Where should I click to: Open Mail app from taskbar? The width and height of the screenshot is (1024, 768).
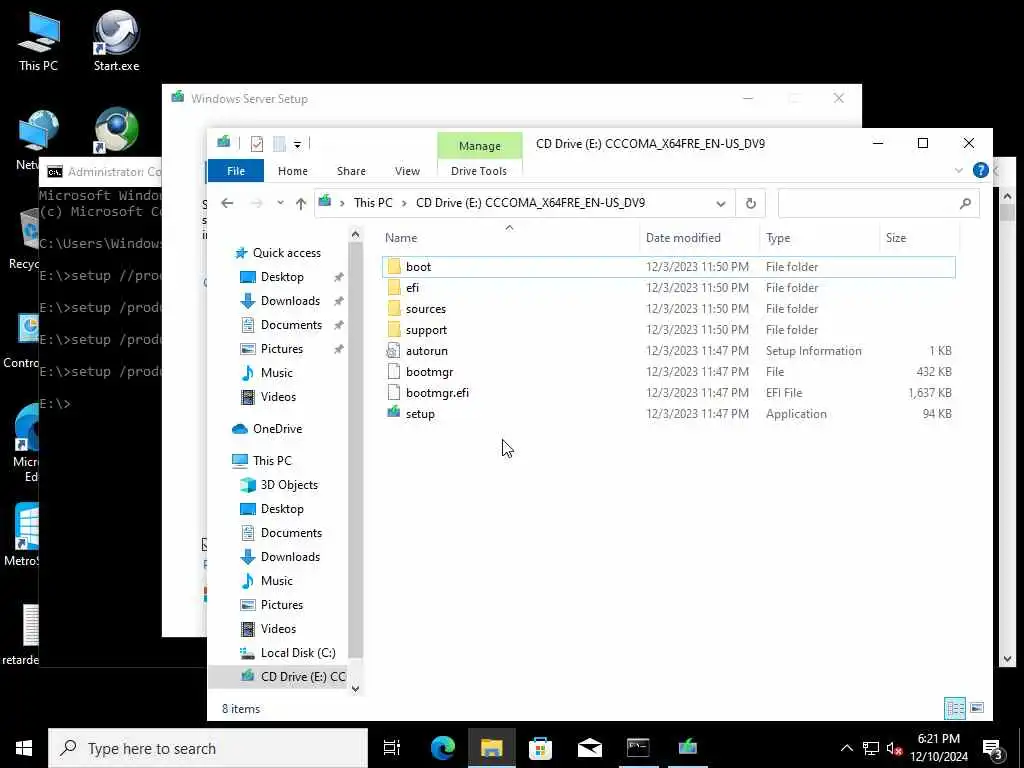(x=589, y=748)
